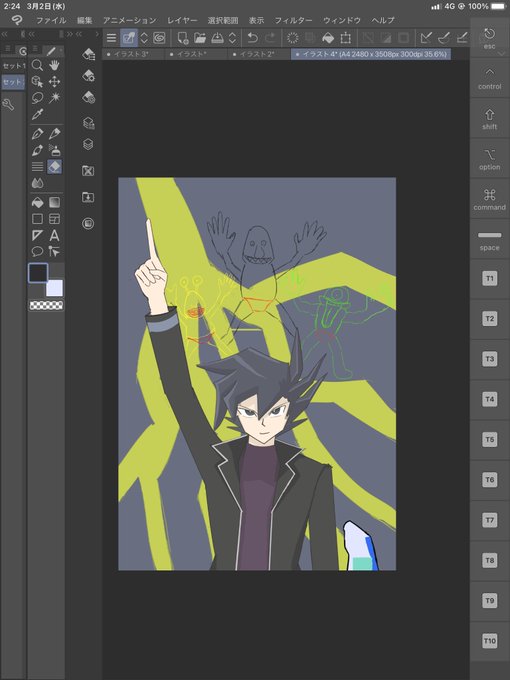Select the Text tool
This screenshot has width=510, height=680.
pos(54,235)
